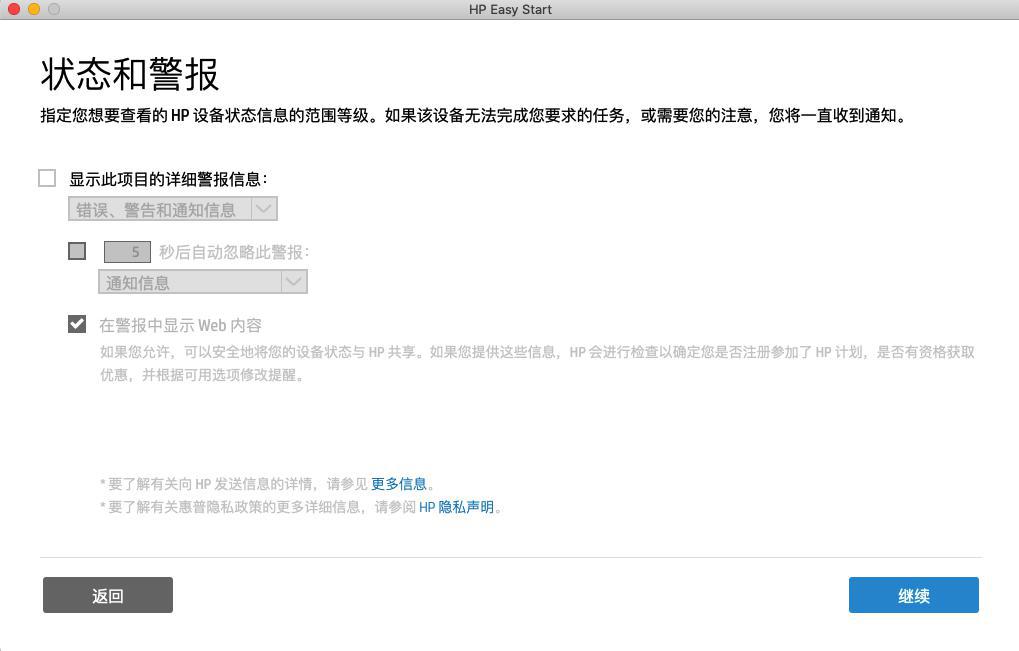Open the 通知信息 dropdown
Screen dimensions: 1019x651
[x=203, y=282]
